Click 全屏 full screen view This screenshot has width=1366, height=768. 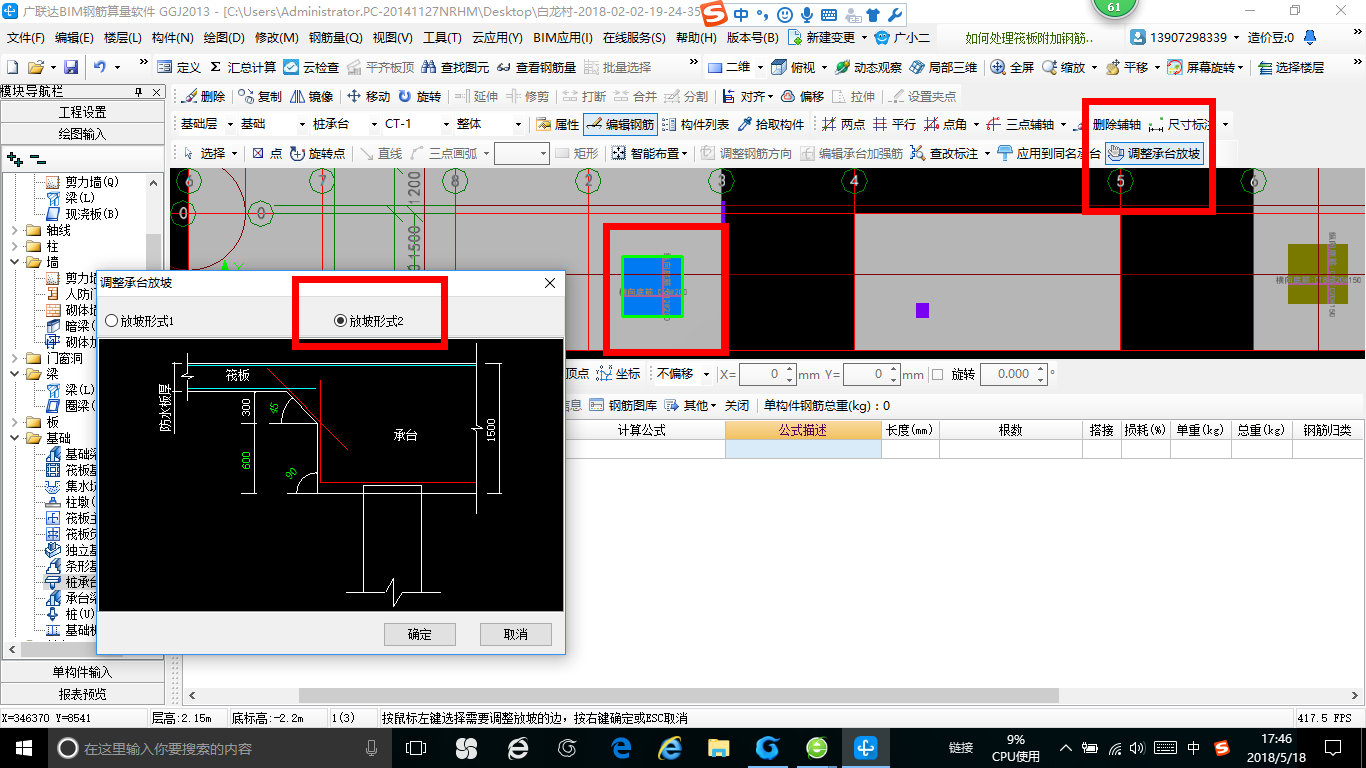[1012, 67]
